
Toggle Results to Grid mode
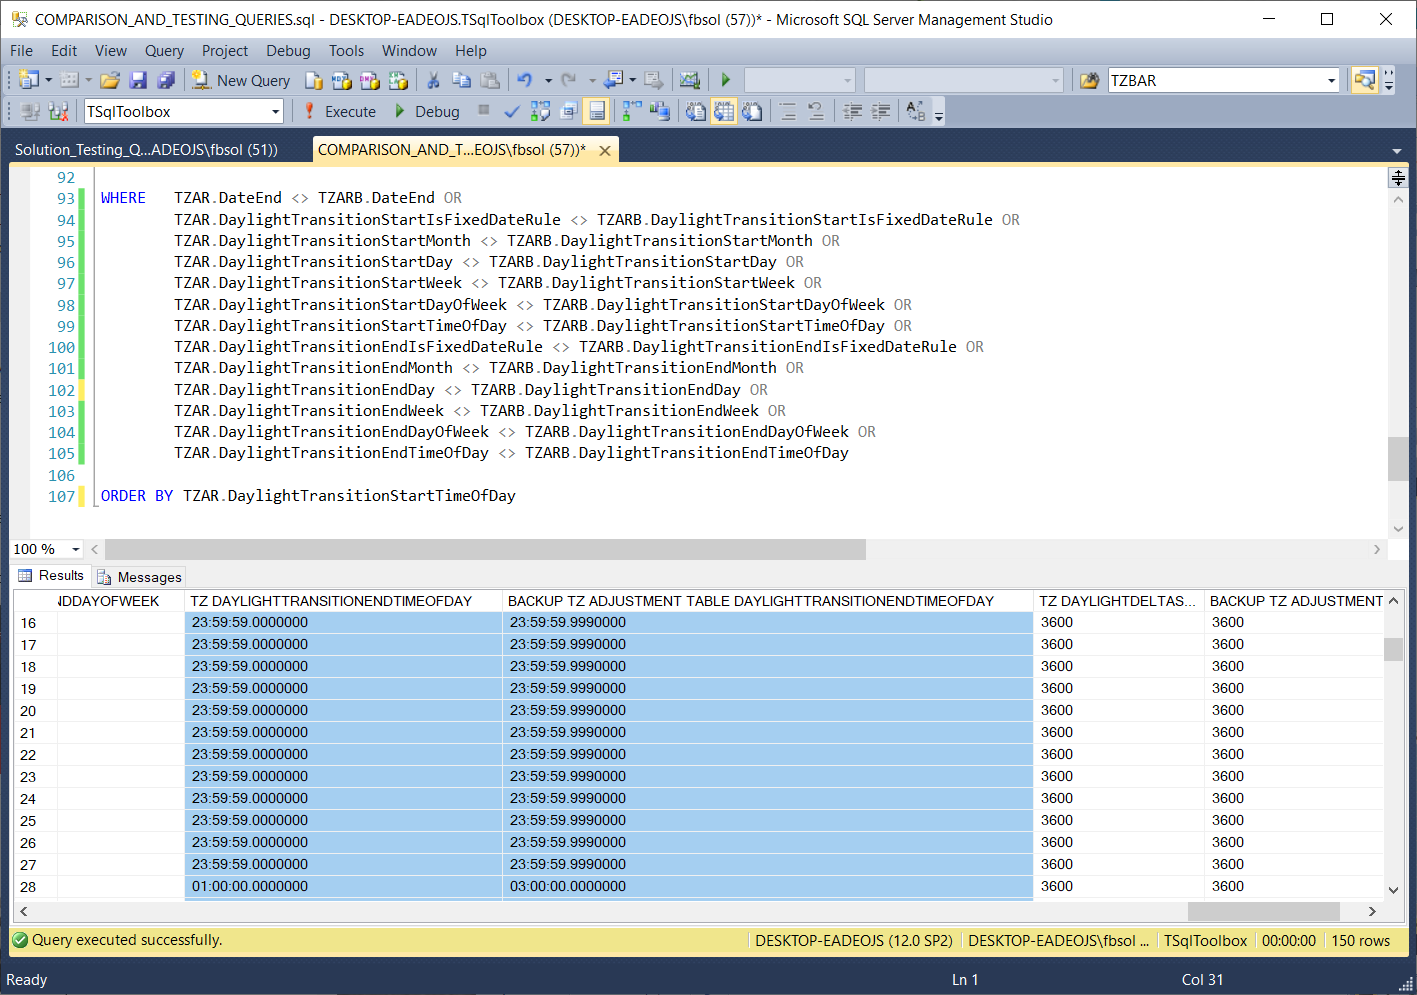[x=724, y=112]
